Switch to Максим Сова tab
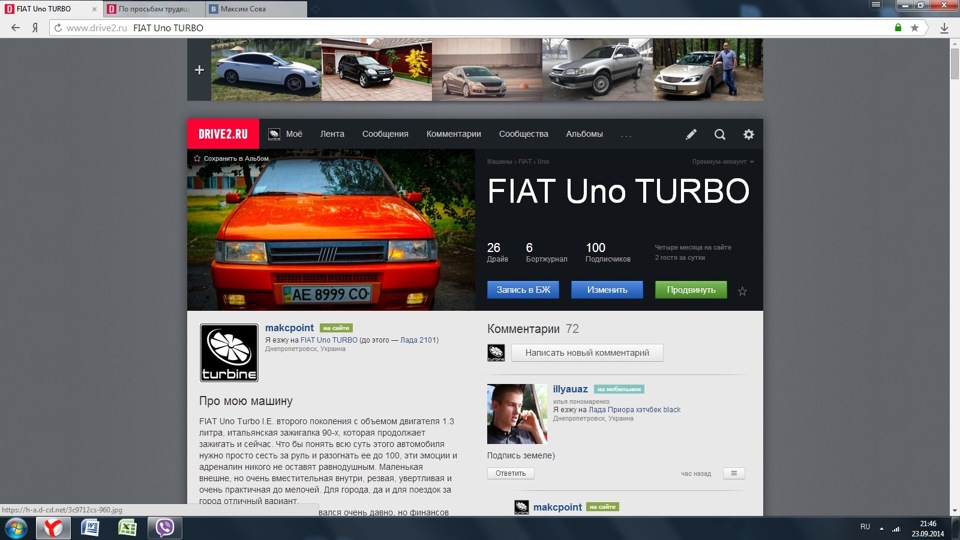960x540 pixels. pyautogui.click(x=256, y=9)
